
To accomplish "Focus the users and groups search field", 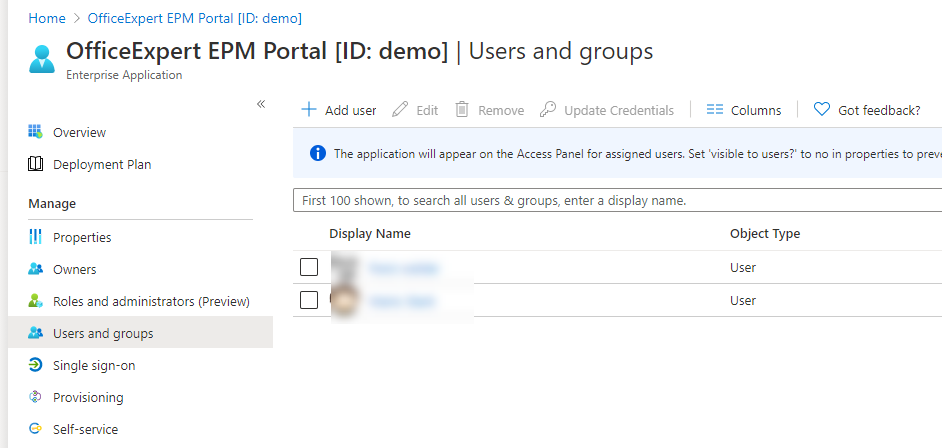I will pyautogui.click(x=617, y=200).
